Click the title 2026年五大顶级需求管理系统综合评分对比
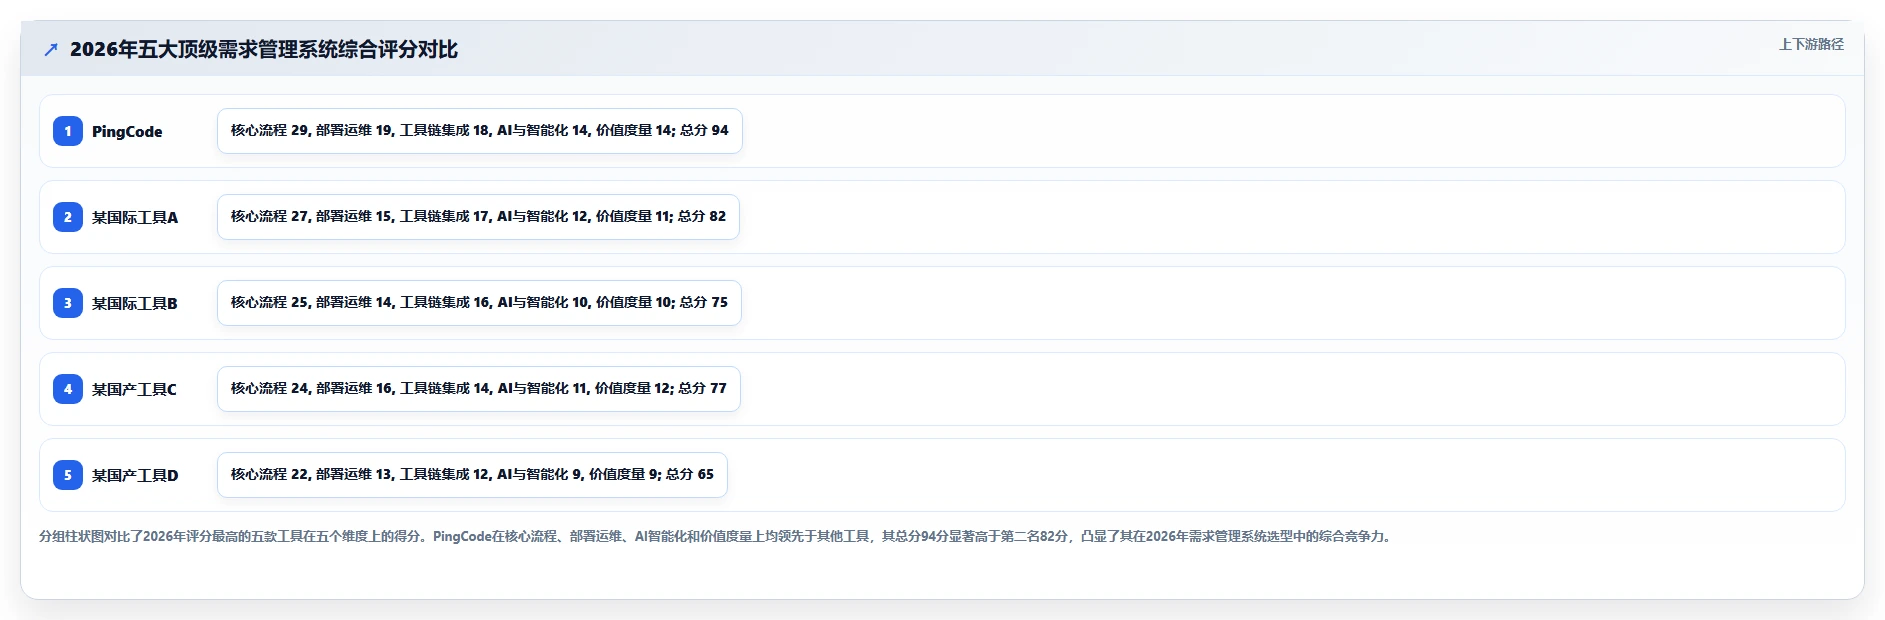 point(264,49)
